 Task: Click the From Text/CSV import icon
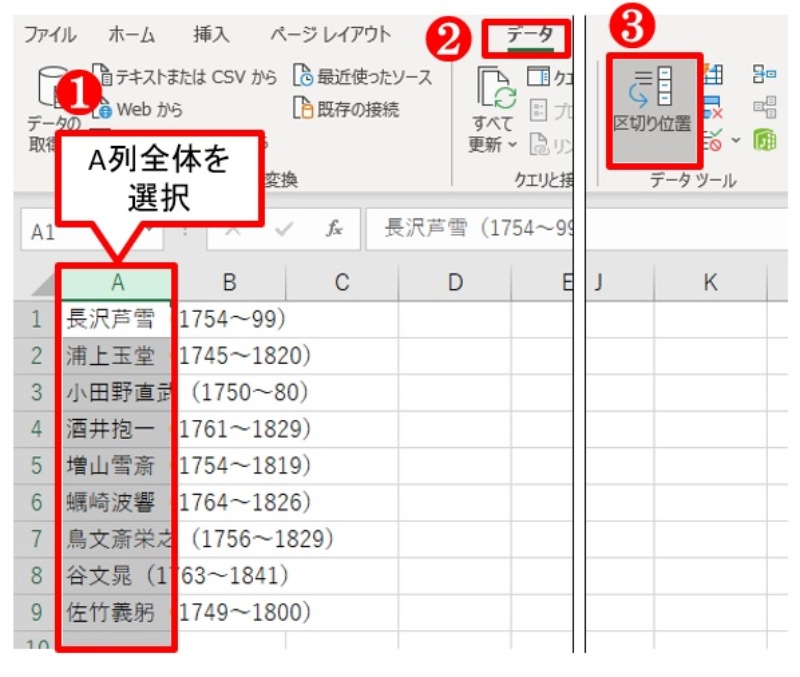(104, 76)
